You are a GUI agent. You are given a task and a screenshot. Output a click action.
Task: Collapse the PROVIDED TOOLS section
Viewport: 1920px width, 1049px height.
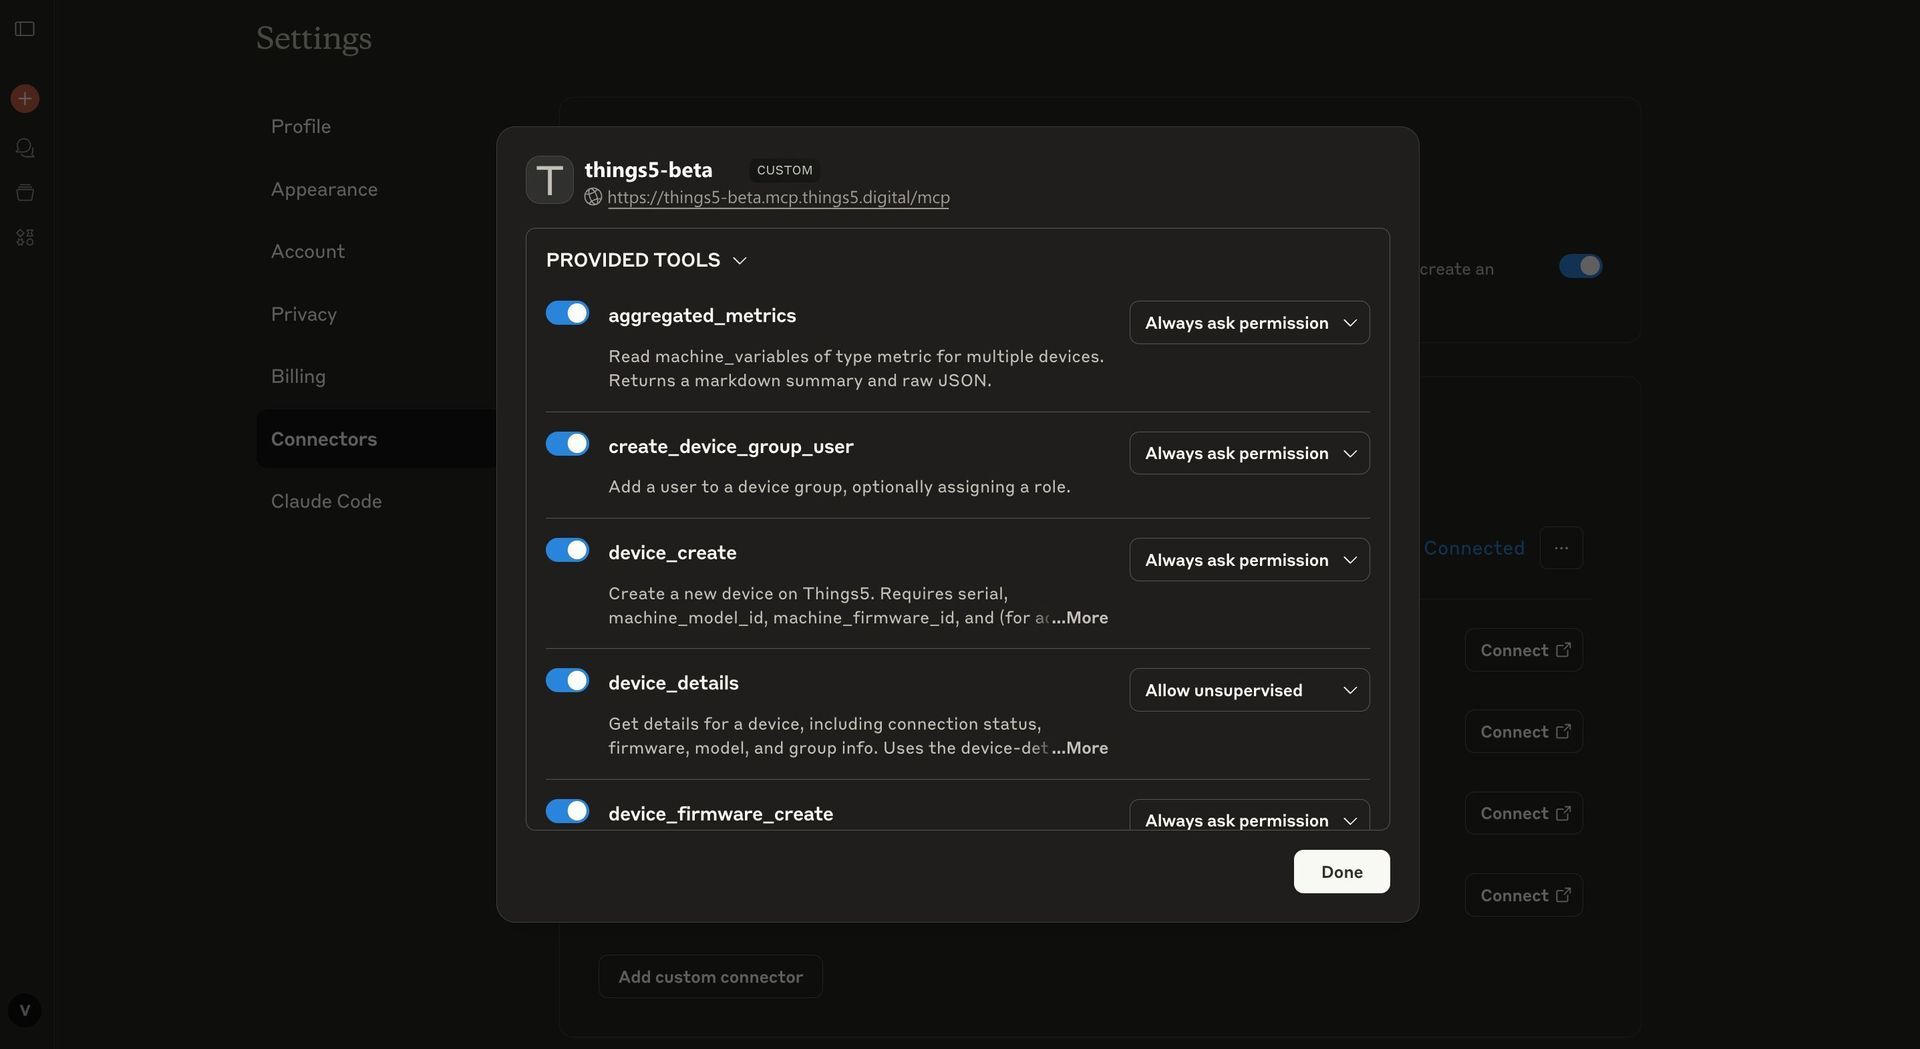coord(646,260)
